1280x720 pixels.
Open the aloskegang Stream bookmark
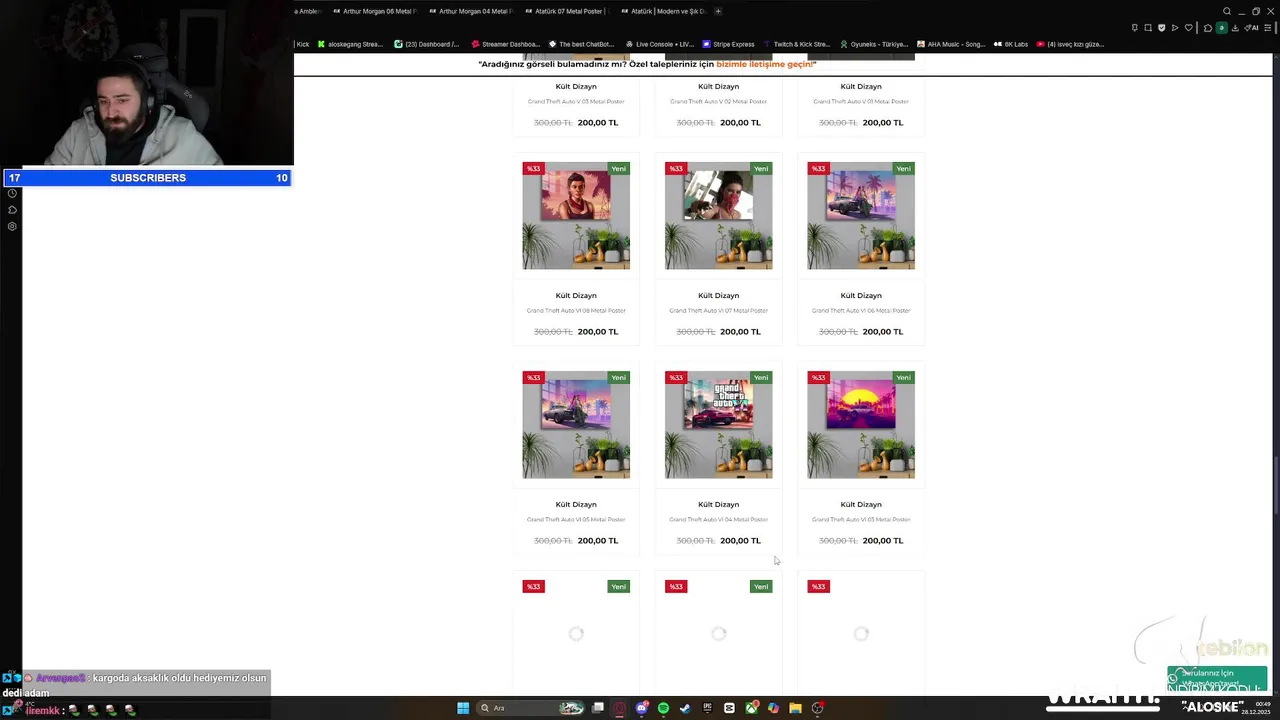(x=351, y=44)
